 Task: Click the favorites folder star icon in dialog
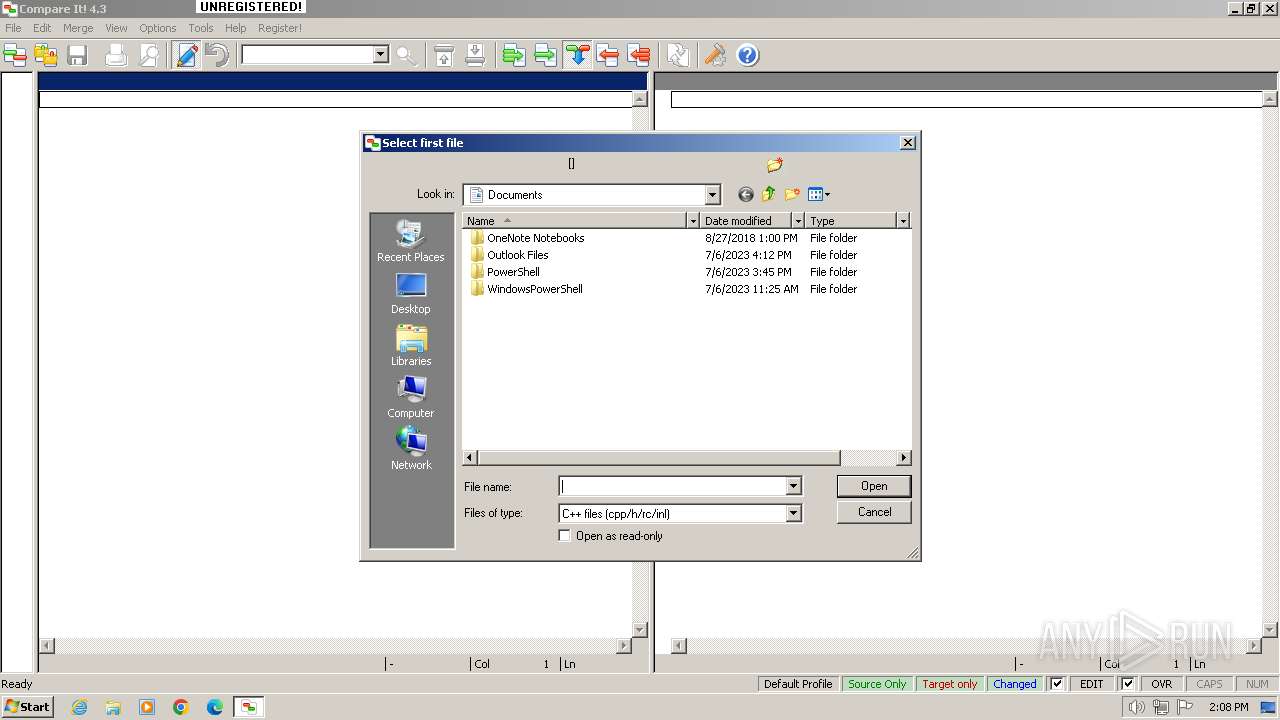pyautogui.click(x=775, y=164)
